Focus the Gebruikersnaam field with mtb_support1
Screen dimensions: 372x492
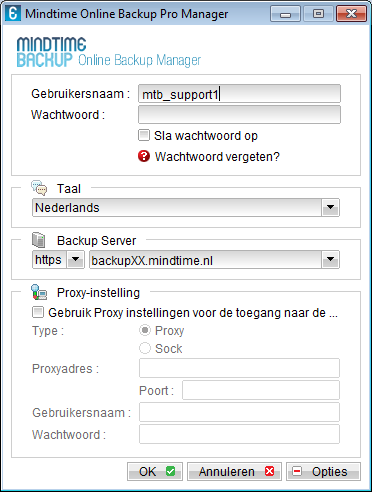239,94
